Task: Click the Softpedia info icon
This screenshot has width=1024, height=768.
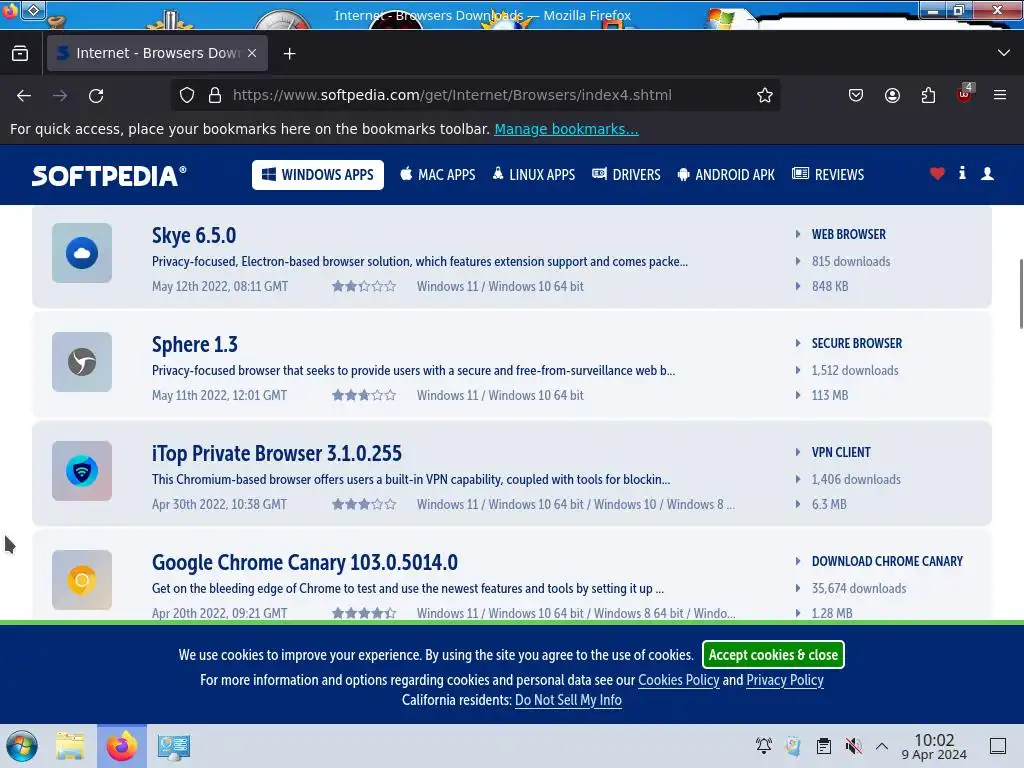Action: (962, 173)
